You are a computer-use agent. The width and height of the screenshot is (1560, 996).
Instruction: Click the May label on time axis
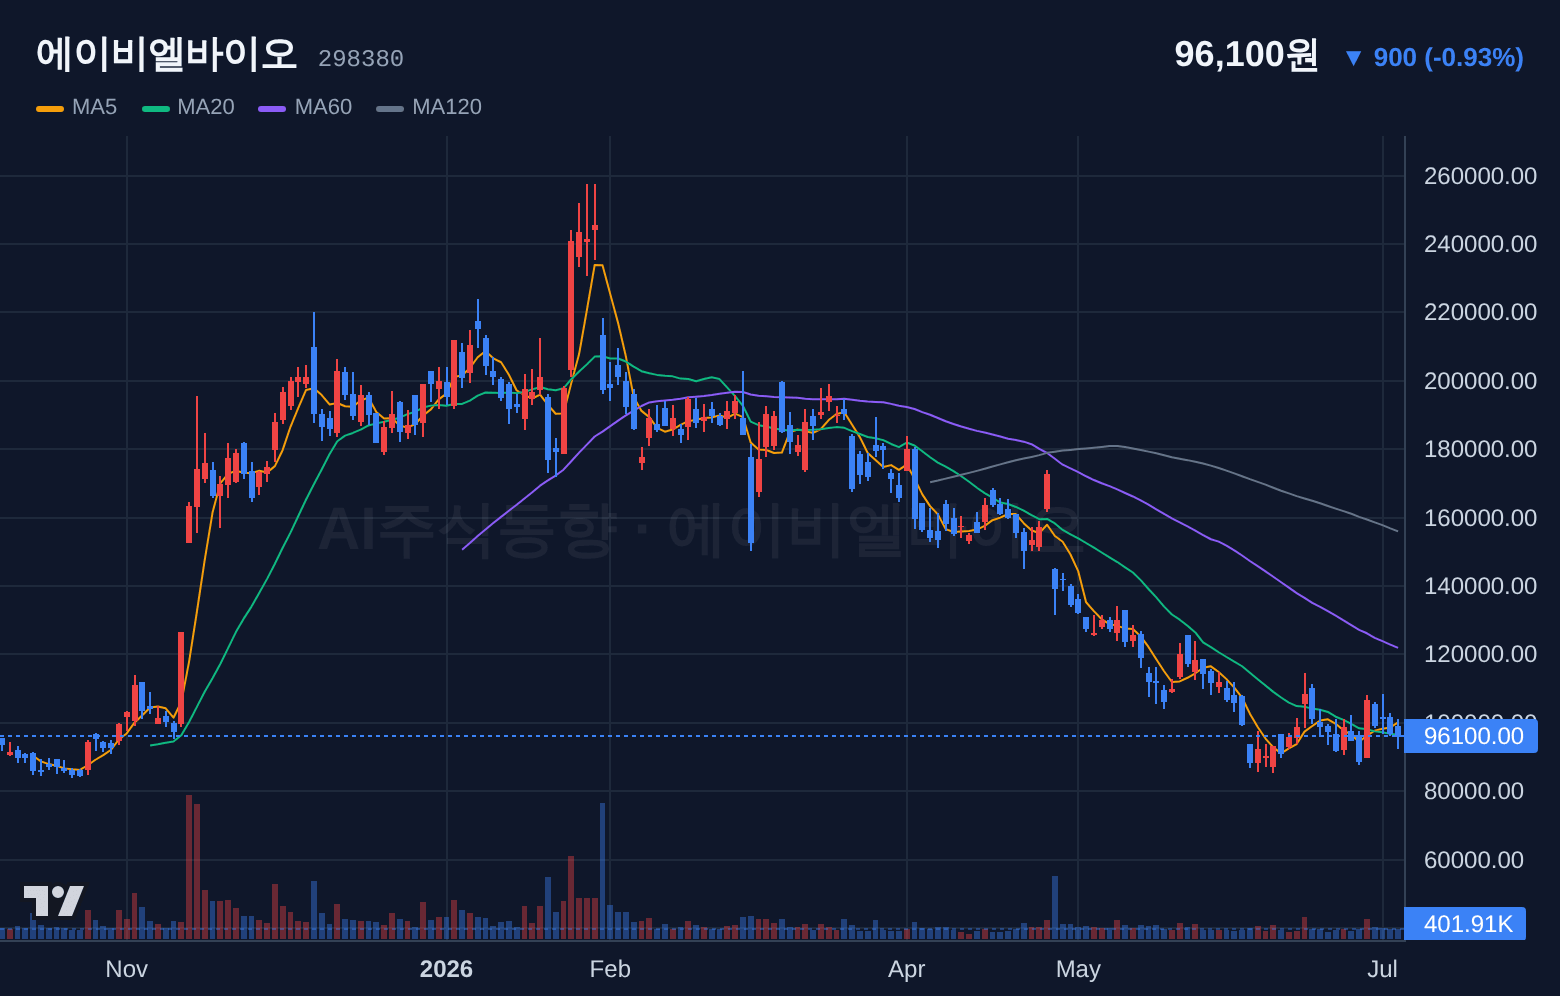(1078, 969)
